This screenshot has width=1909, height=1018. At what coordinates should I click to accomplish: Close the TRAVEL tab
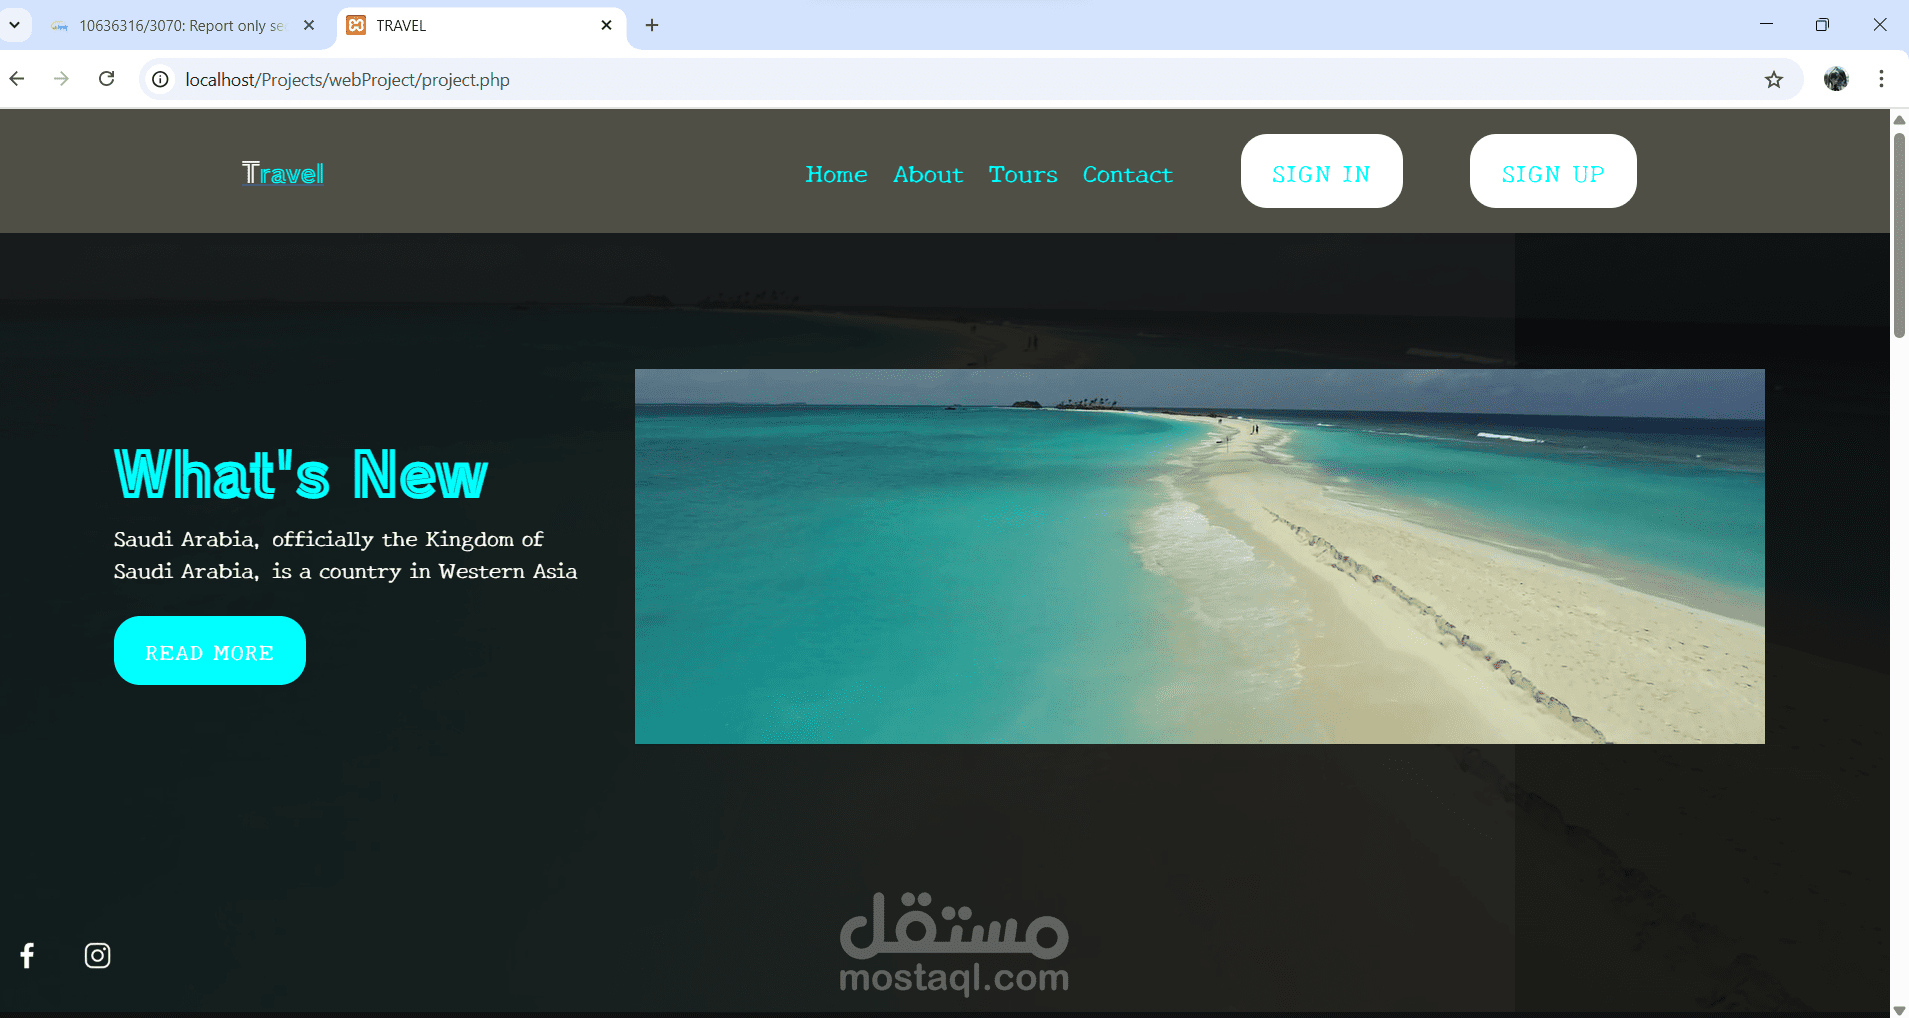tap(606, 25)
